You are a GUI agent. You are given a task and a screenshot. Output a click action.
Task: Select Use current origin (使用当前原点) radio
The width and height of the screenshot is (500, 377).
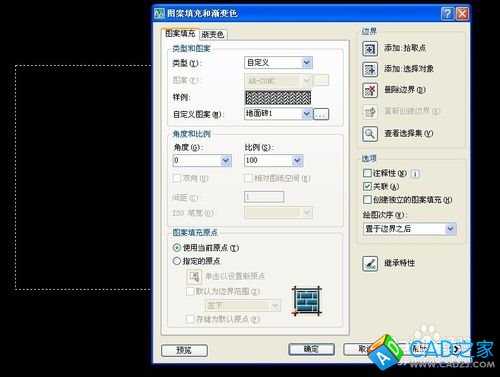(x=177, y=248)
